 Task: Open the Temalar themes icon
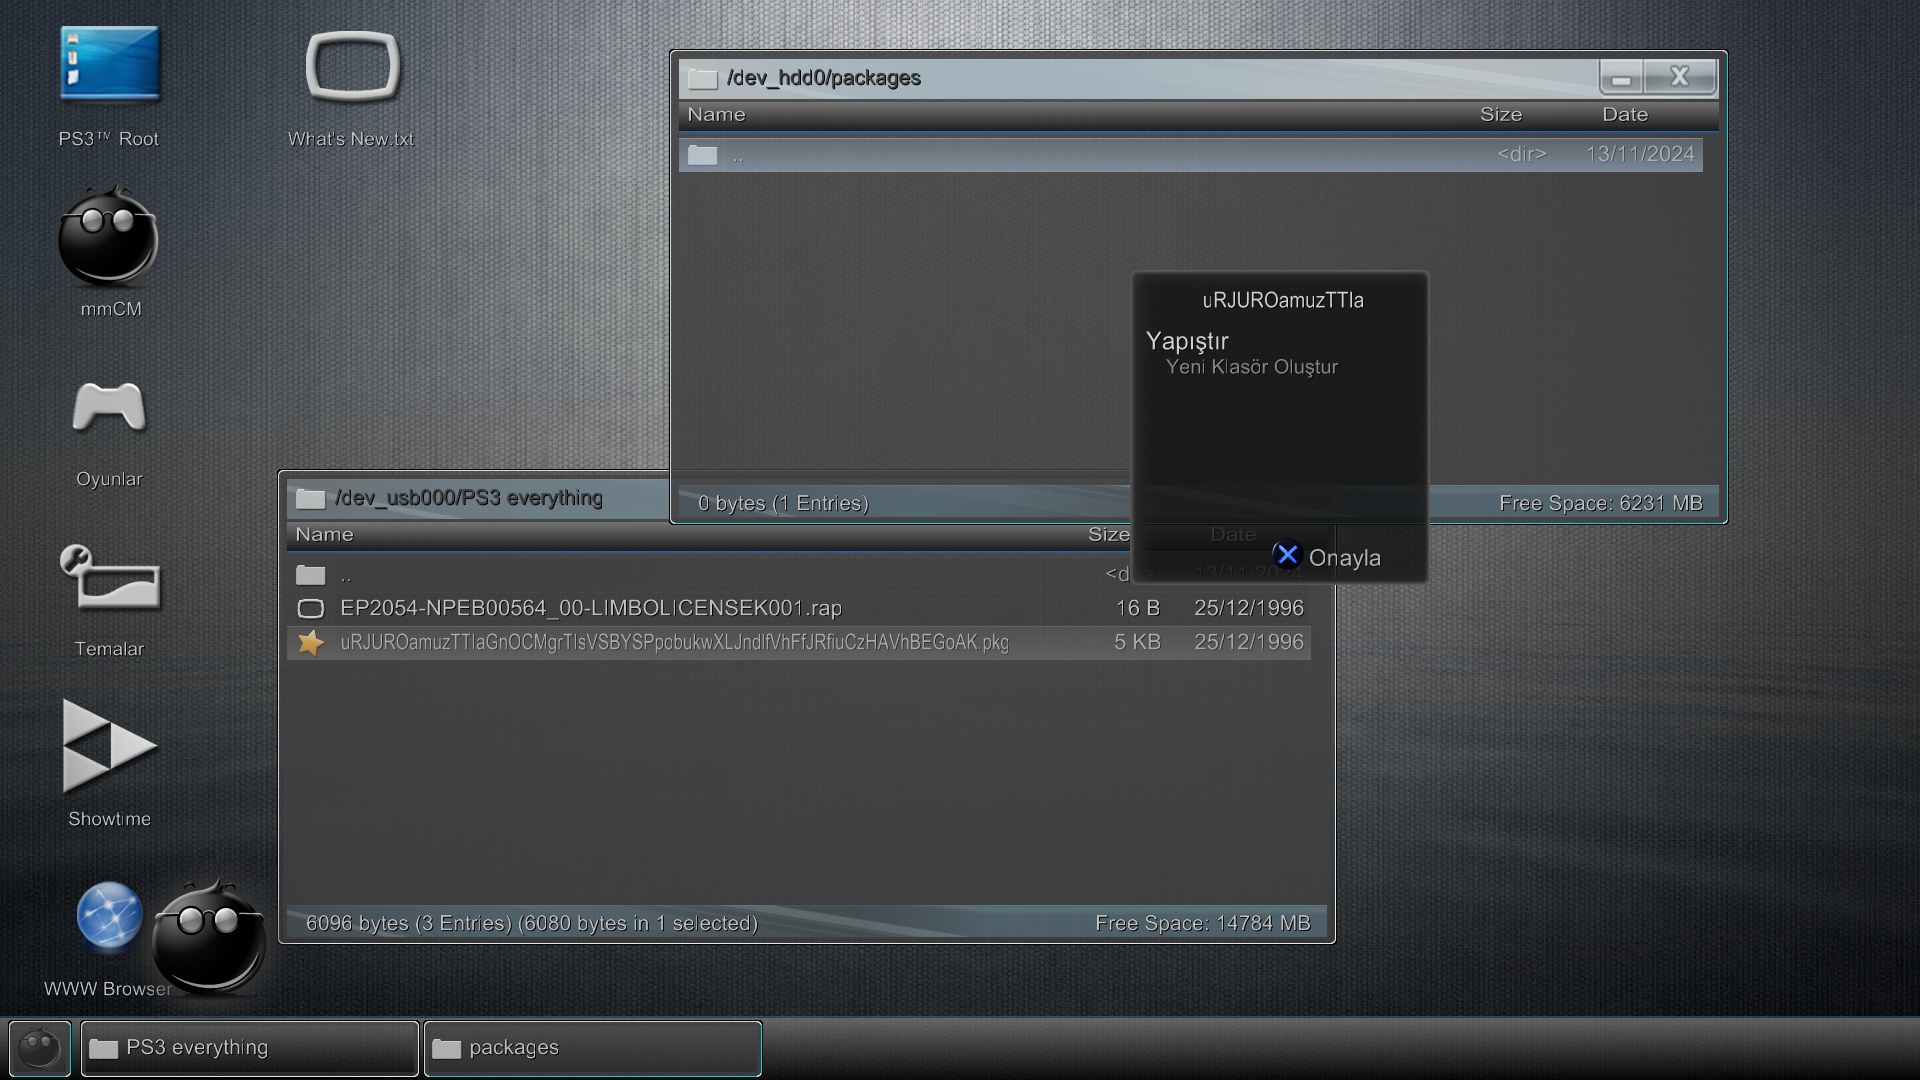[109, 577]
